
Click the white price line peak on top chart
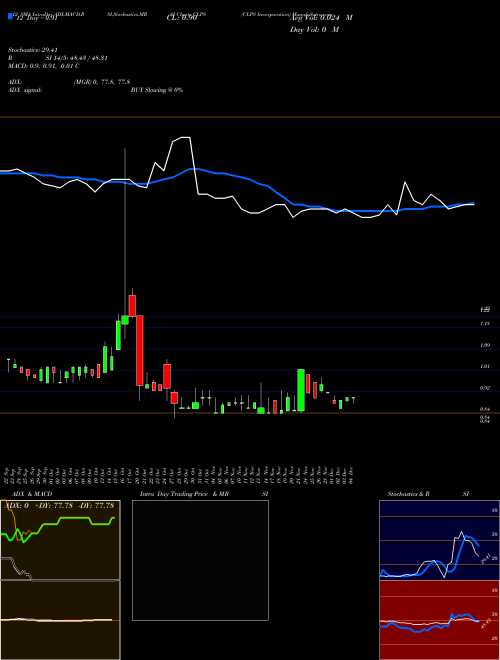click(185, 138)
